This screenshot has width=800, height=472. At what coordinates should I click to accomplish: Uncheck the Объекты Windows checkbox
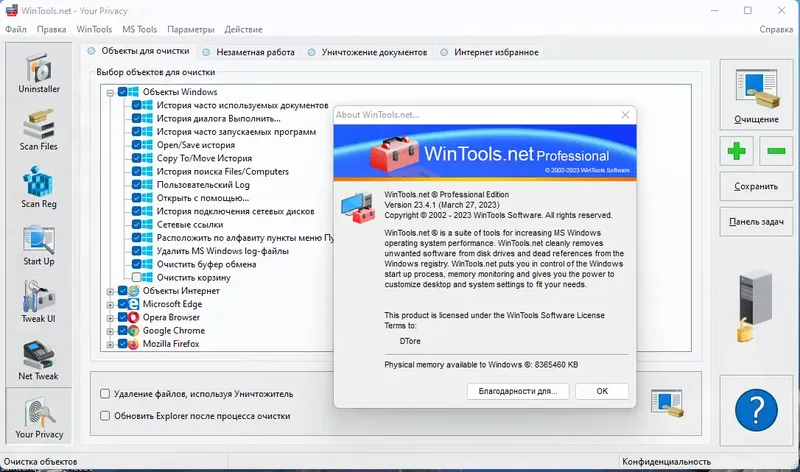pyautogui.click(x=122, y=92)
